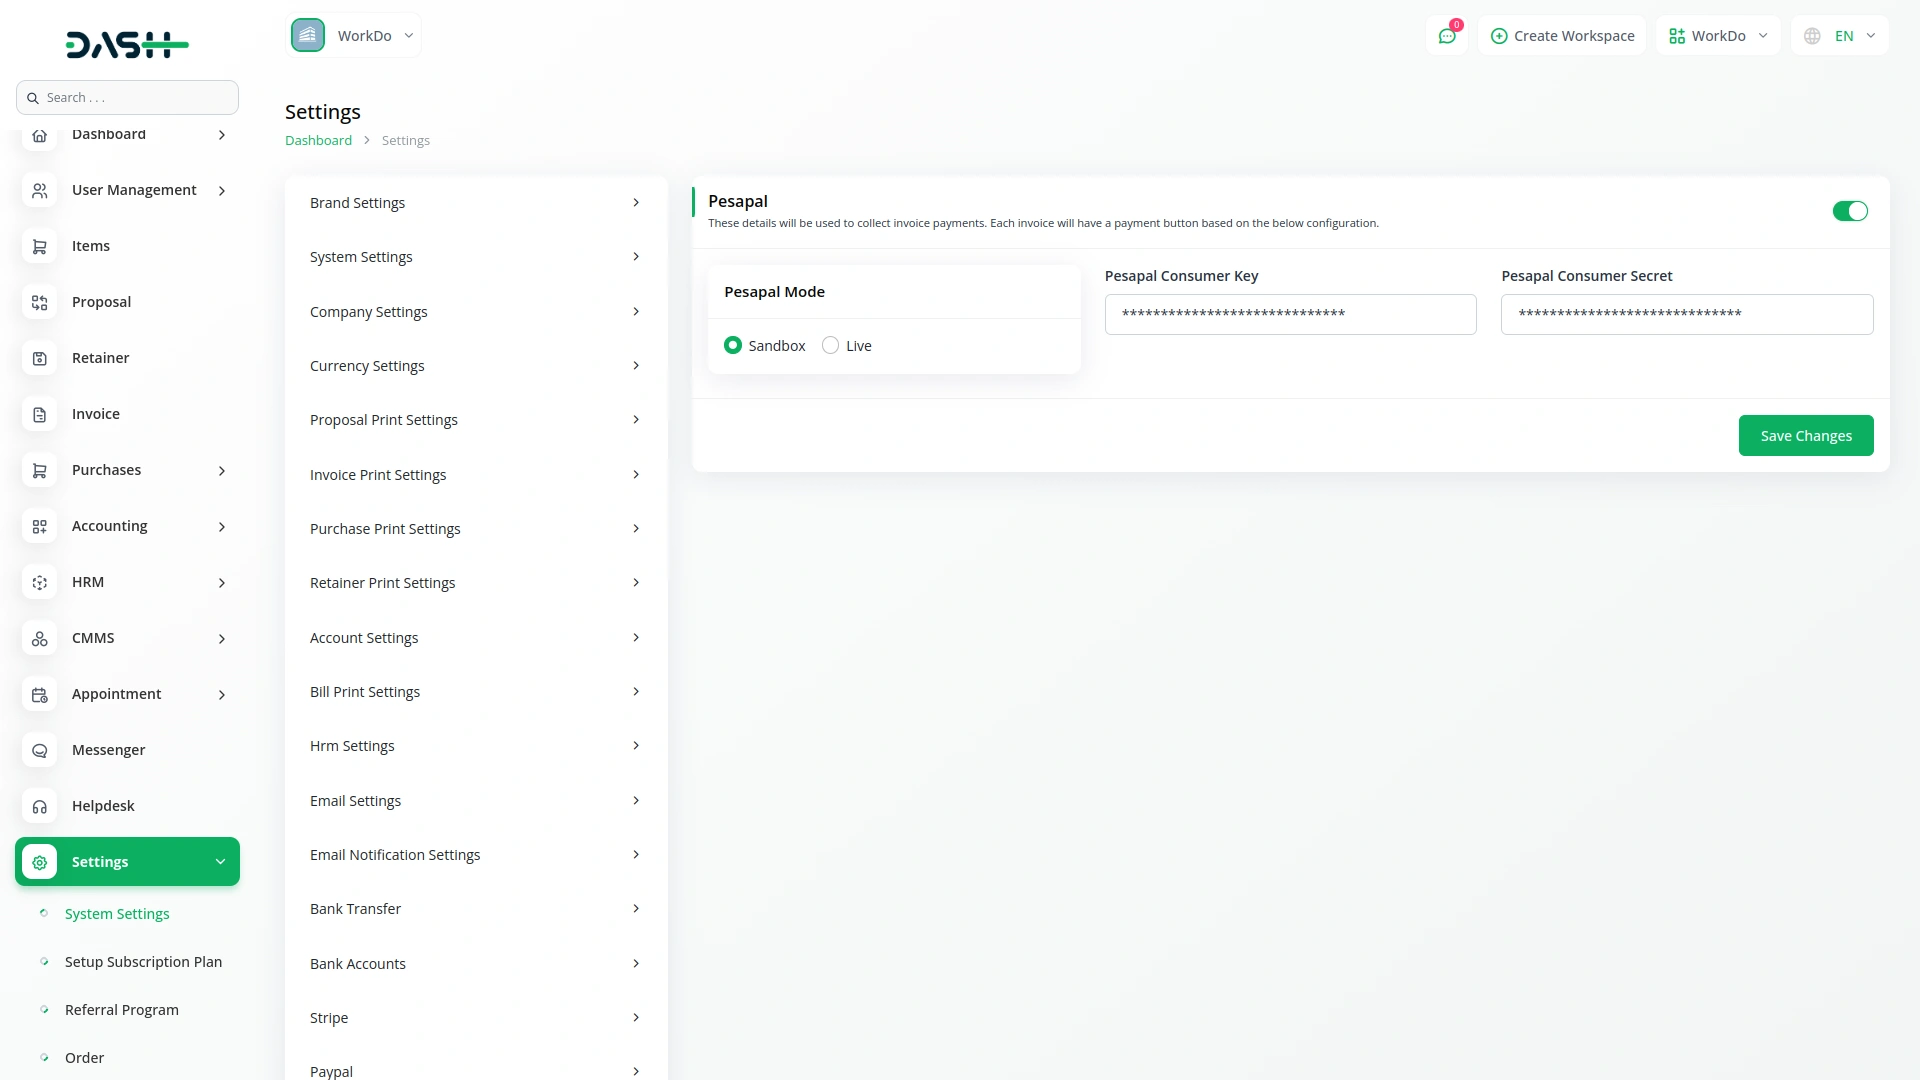Select the Sandbox mode radio button
This screenshot has width=1920, height=1080.
click(x=733, y=345)
